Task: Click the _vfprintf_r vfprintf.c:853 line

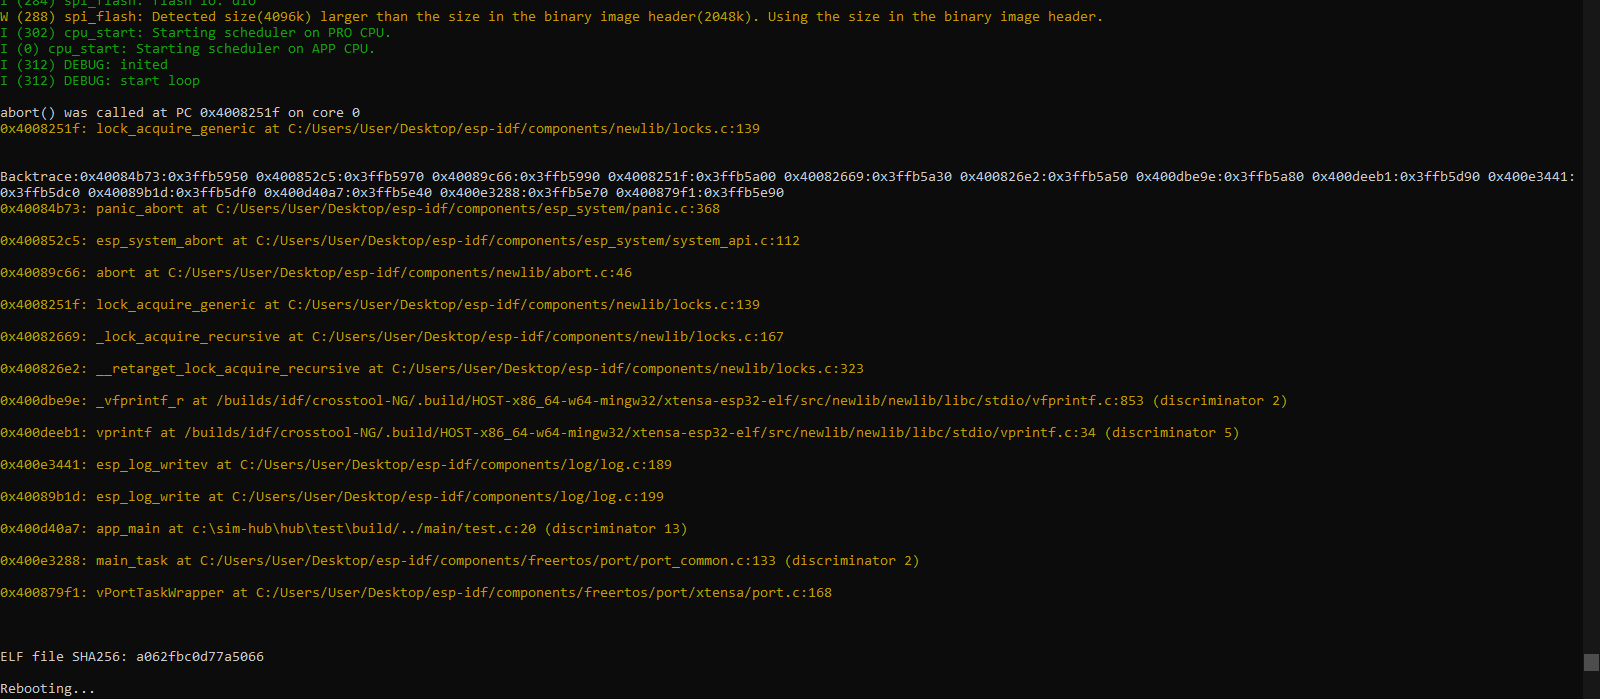Action: click(x=644, y=401)
